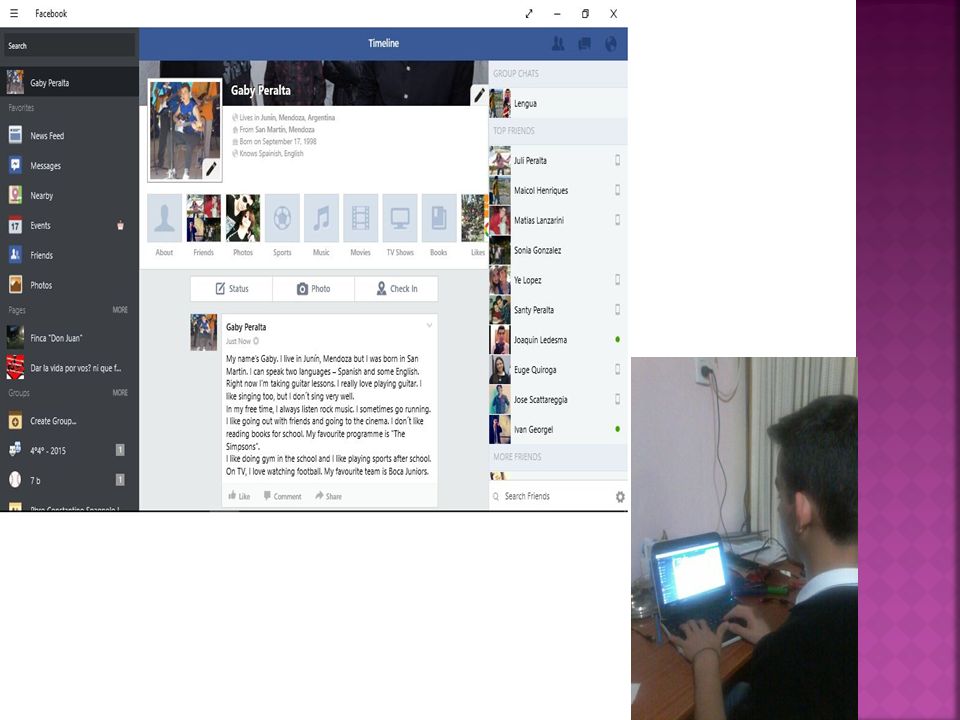Click the Check In button
The width and height of the screenshot is (960, 720).
(397, 289)
